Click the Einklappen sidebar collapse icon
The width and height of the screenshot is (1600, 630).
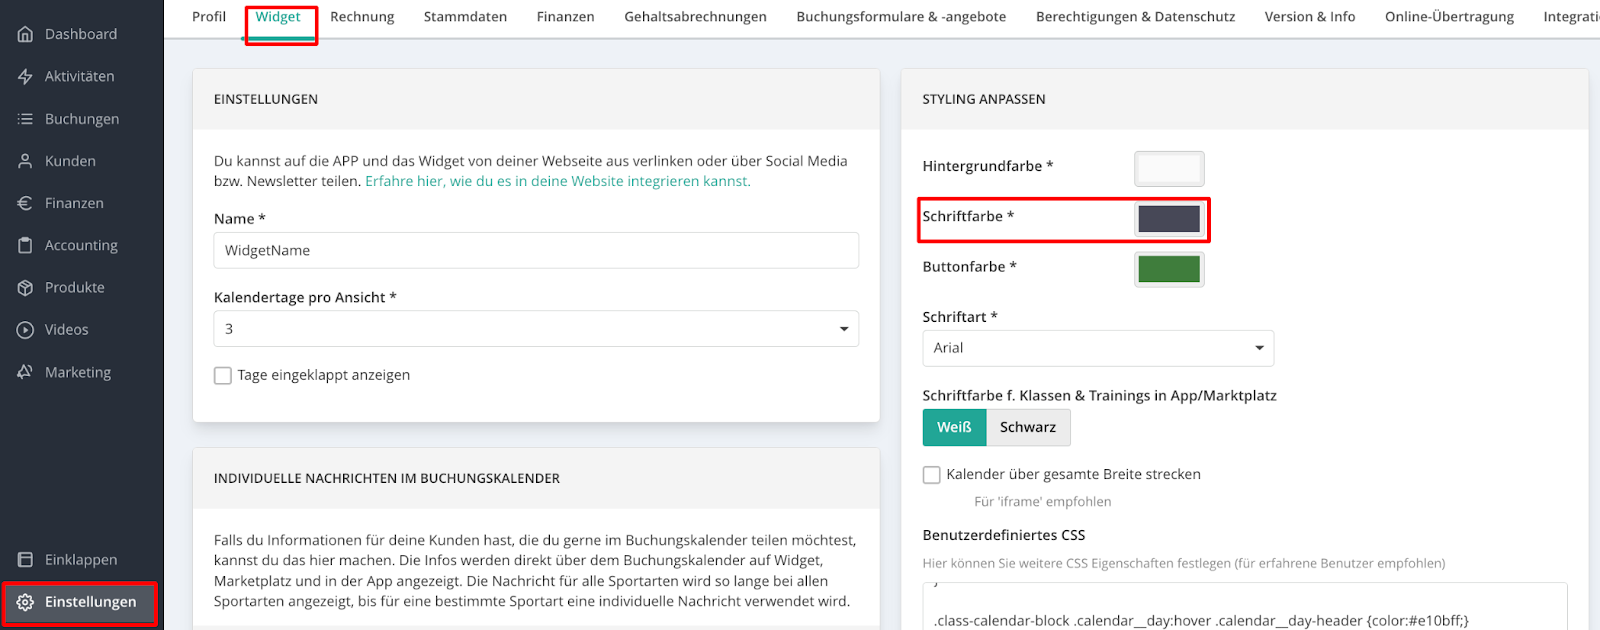[25, 560]
